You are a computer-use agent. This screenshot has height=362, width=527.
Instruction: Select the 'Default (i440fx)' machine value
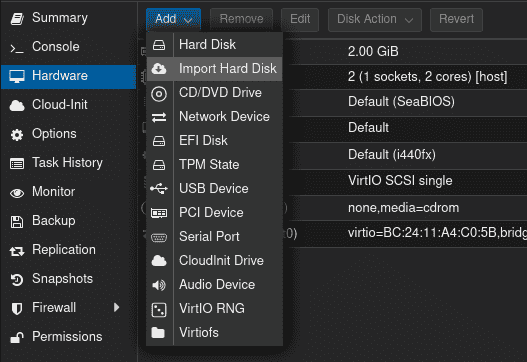[x=392, y=155]
